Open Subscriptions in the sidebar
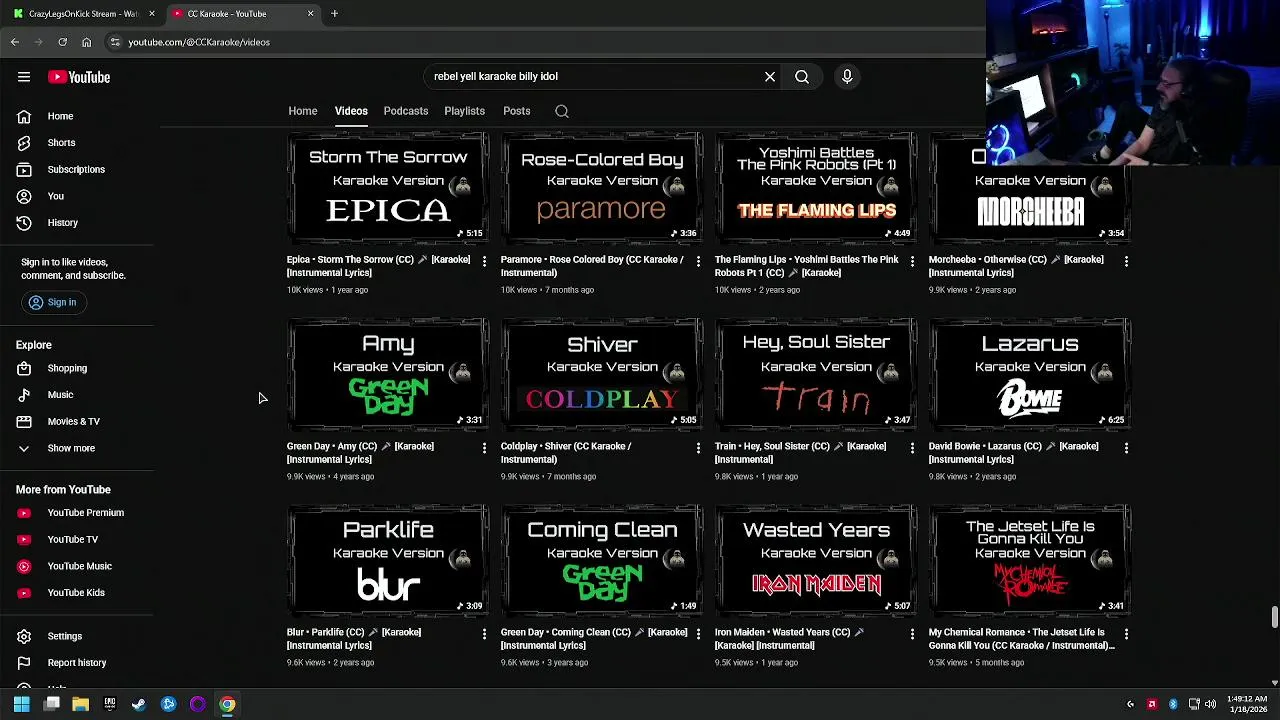This screenshot has width=1280, height=720. (x=77, y=169)
